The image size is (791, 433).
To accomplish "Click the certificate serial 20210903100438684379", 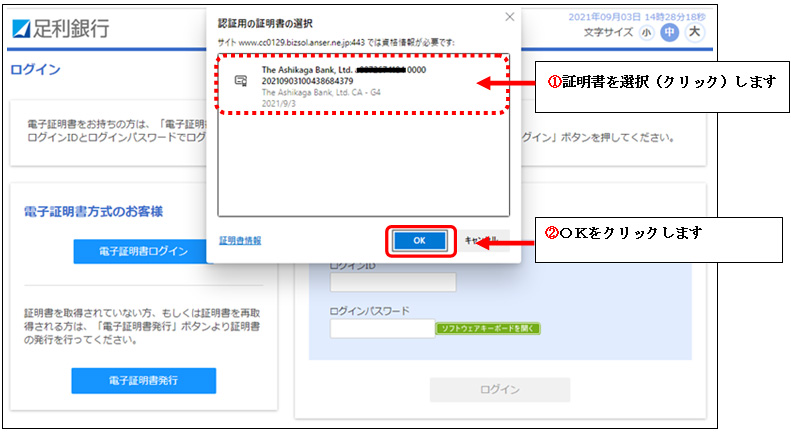I will (307, 81).
